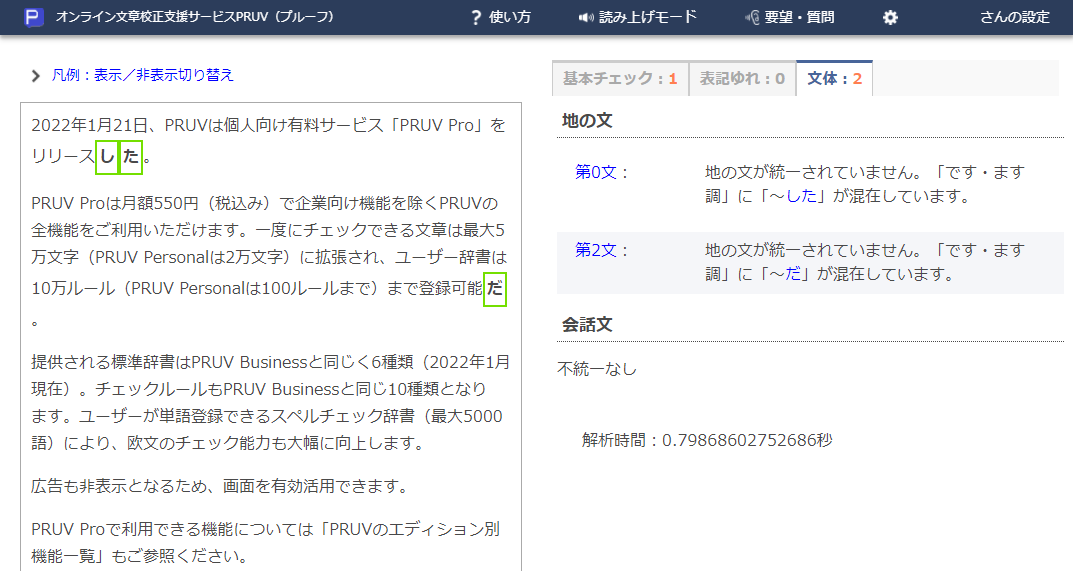Screen dimensions: 1073x571
Task: Click paragraph starting 広告も非表示となるため
Action: (221, 486)
